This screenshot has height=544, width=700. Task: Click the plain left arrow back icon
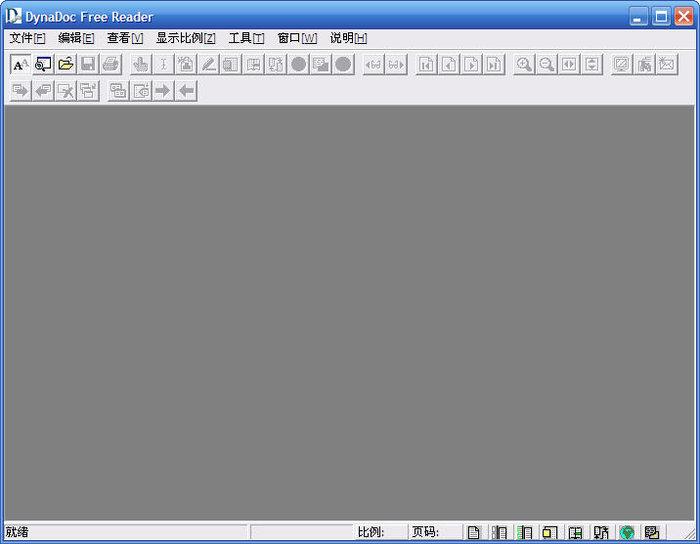(x=186, y=91)
